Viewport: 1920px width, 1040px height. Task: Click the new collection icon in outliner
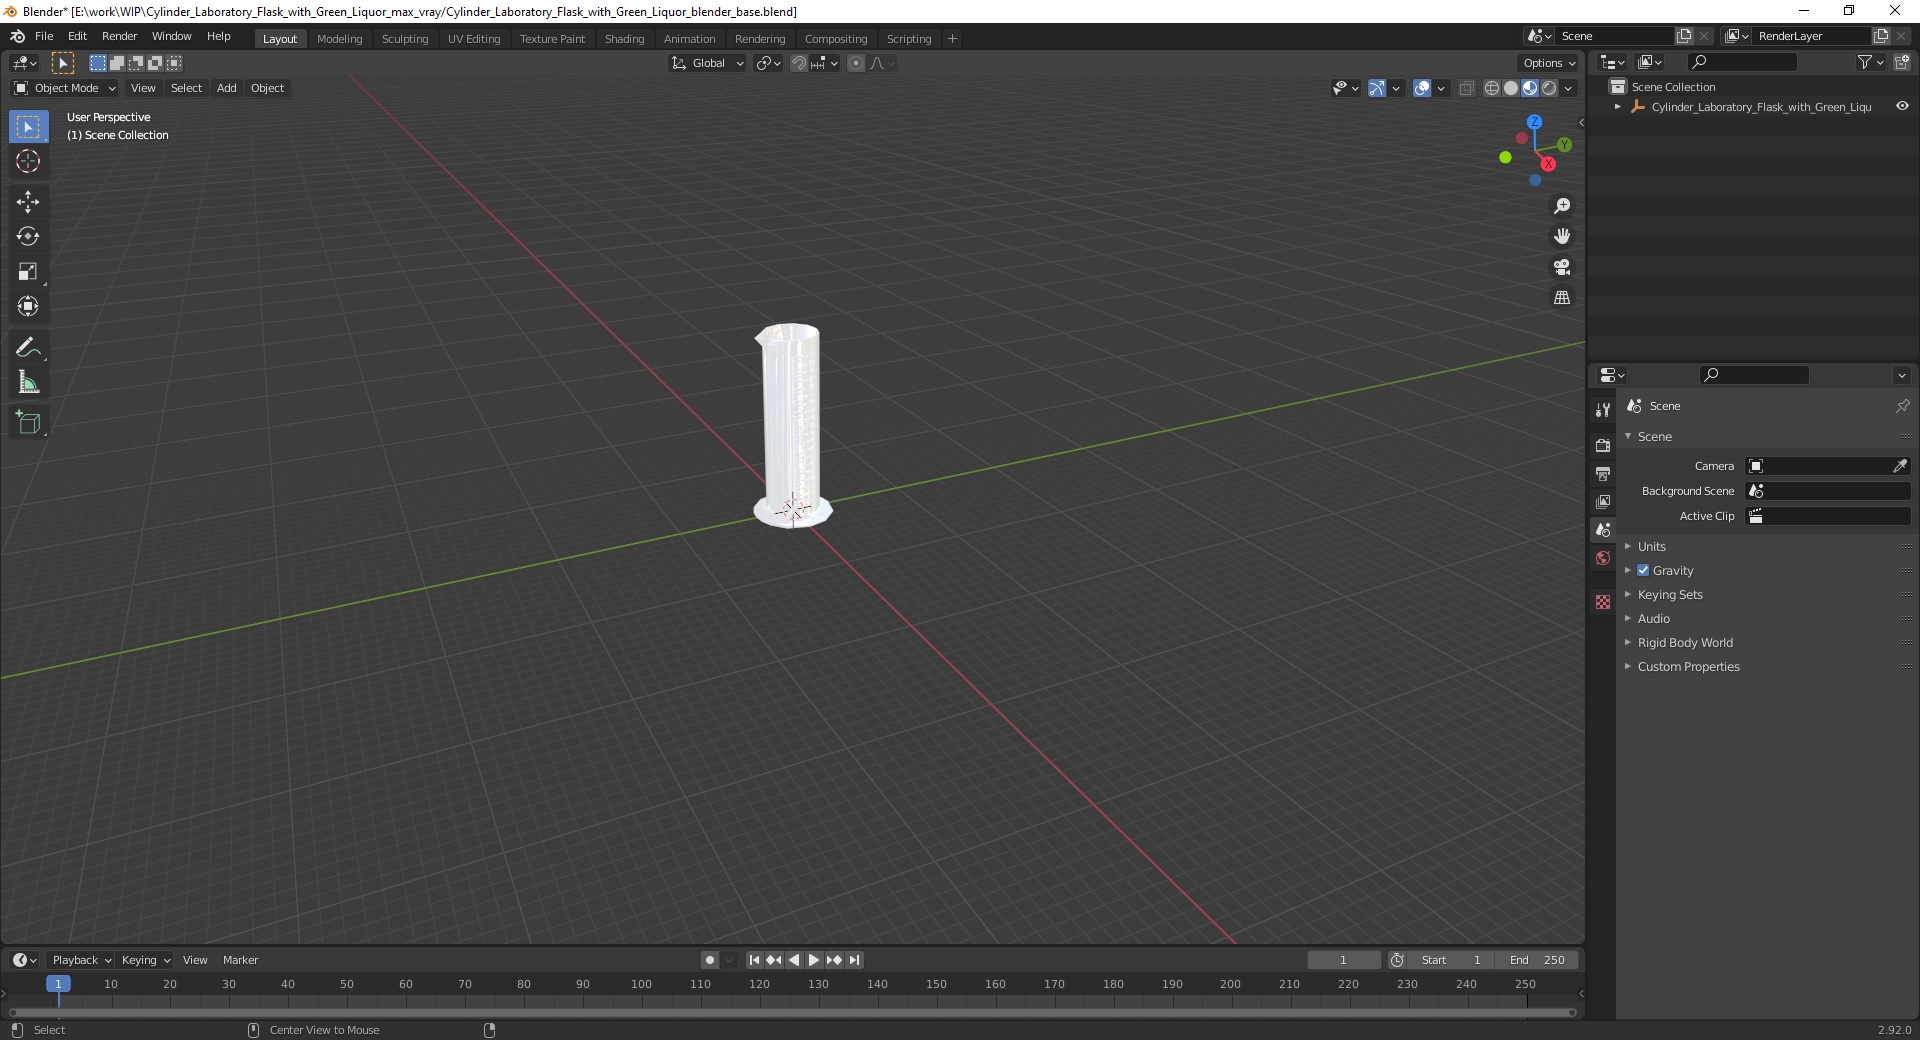coord(1901,62)
